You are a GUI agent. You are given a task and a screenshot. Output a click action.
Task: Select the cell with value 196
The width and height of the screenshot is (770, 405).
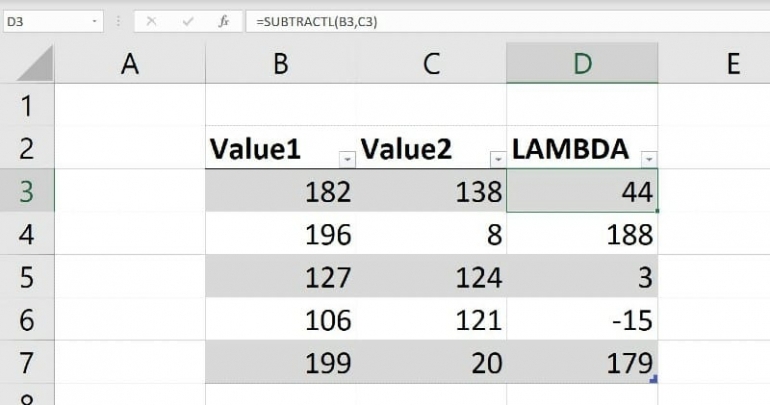[281, 234]
